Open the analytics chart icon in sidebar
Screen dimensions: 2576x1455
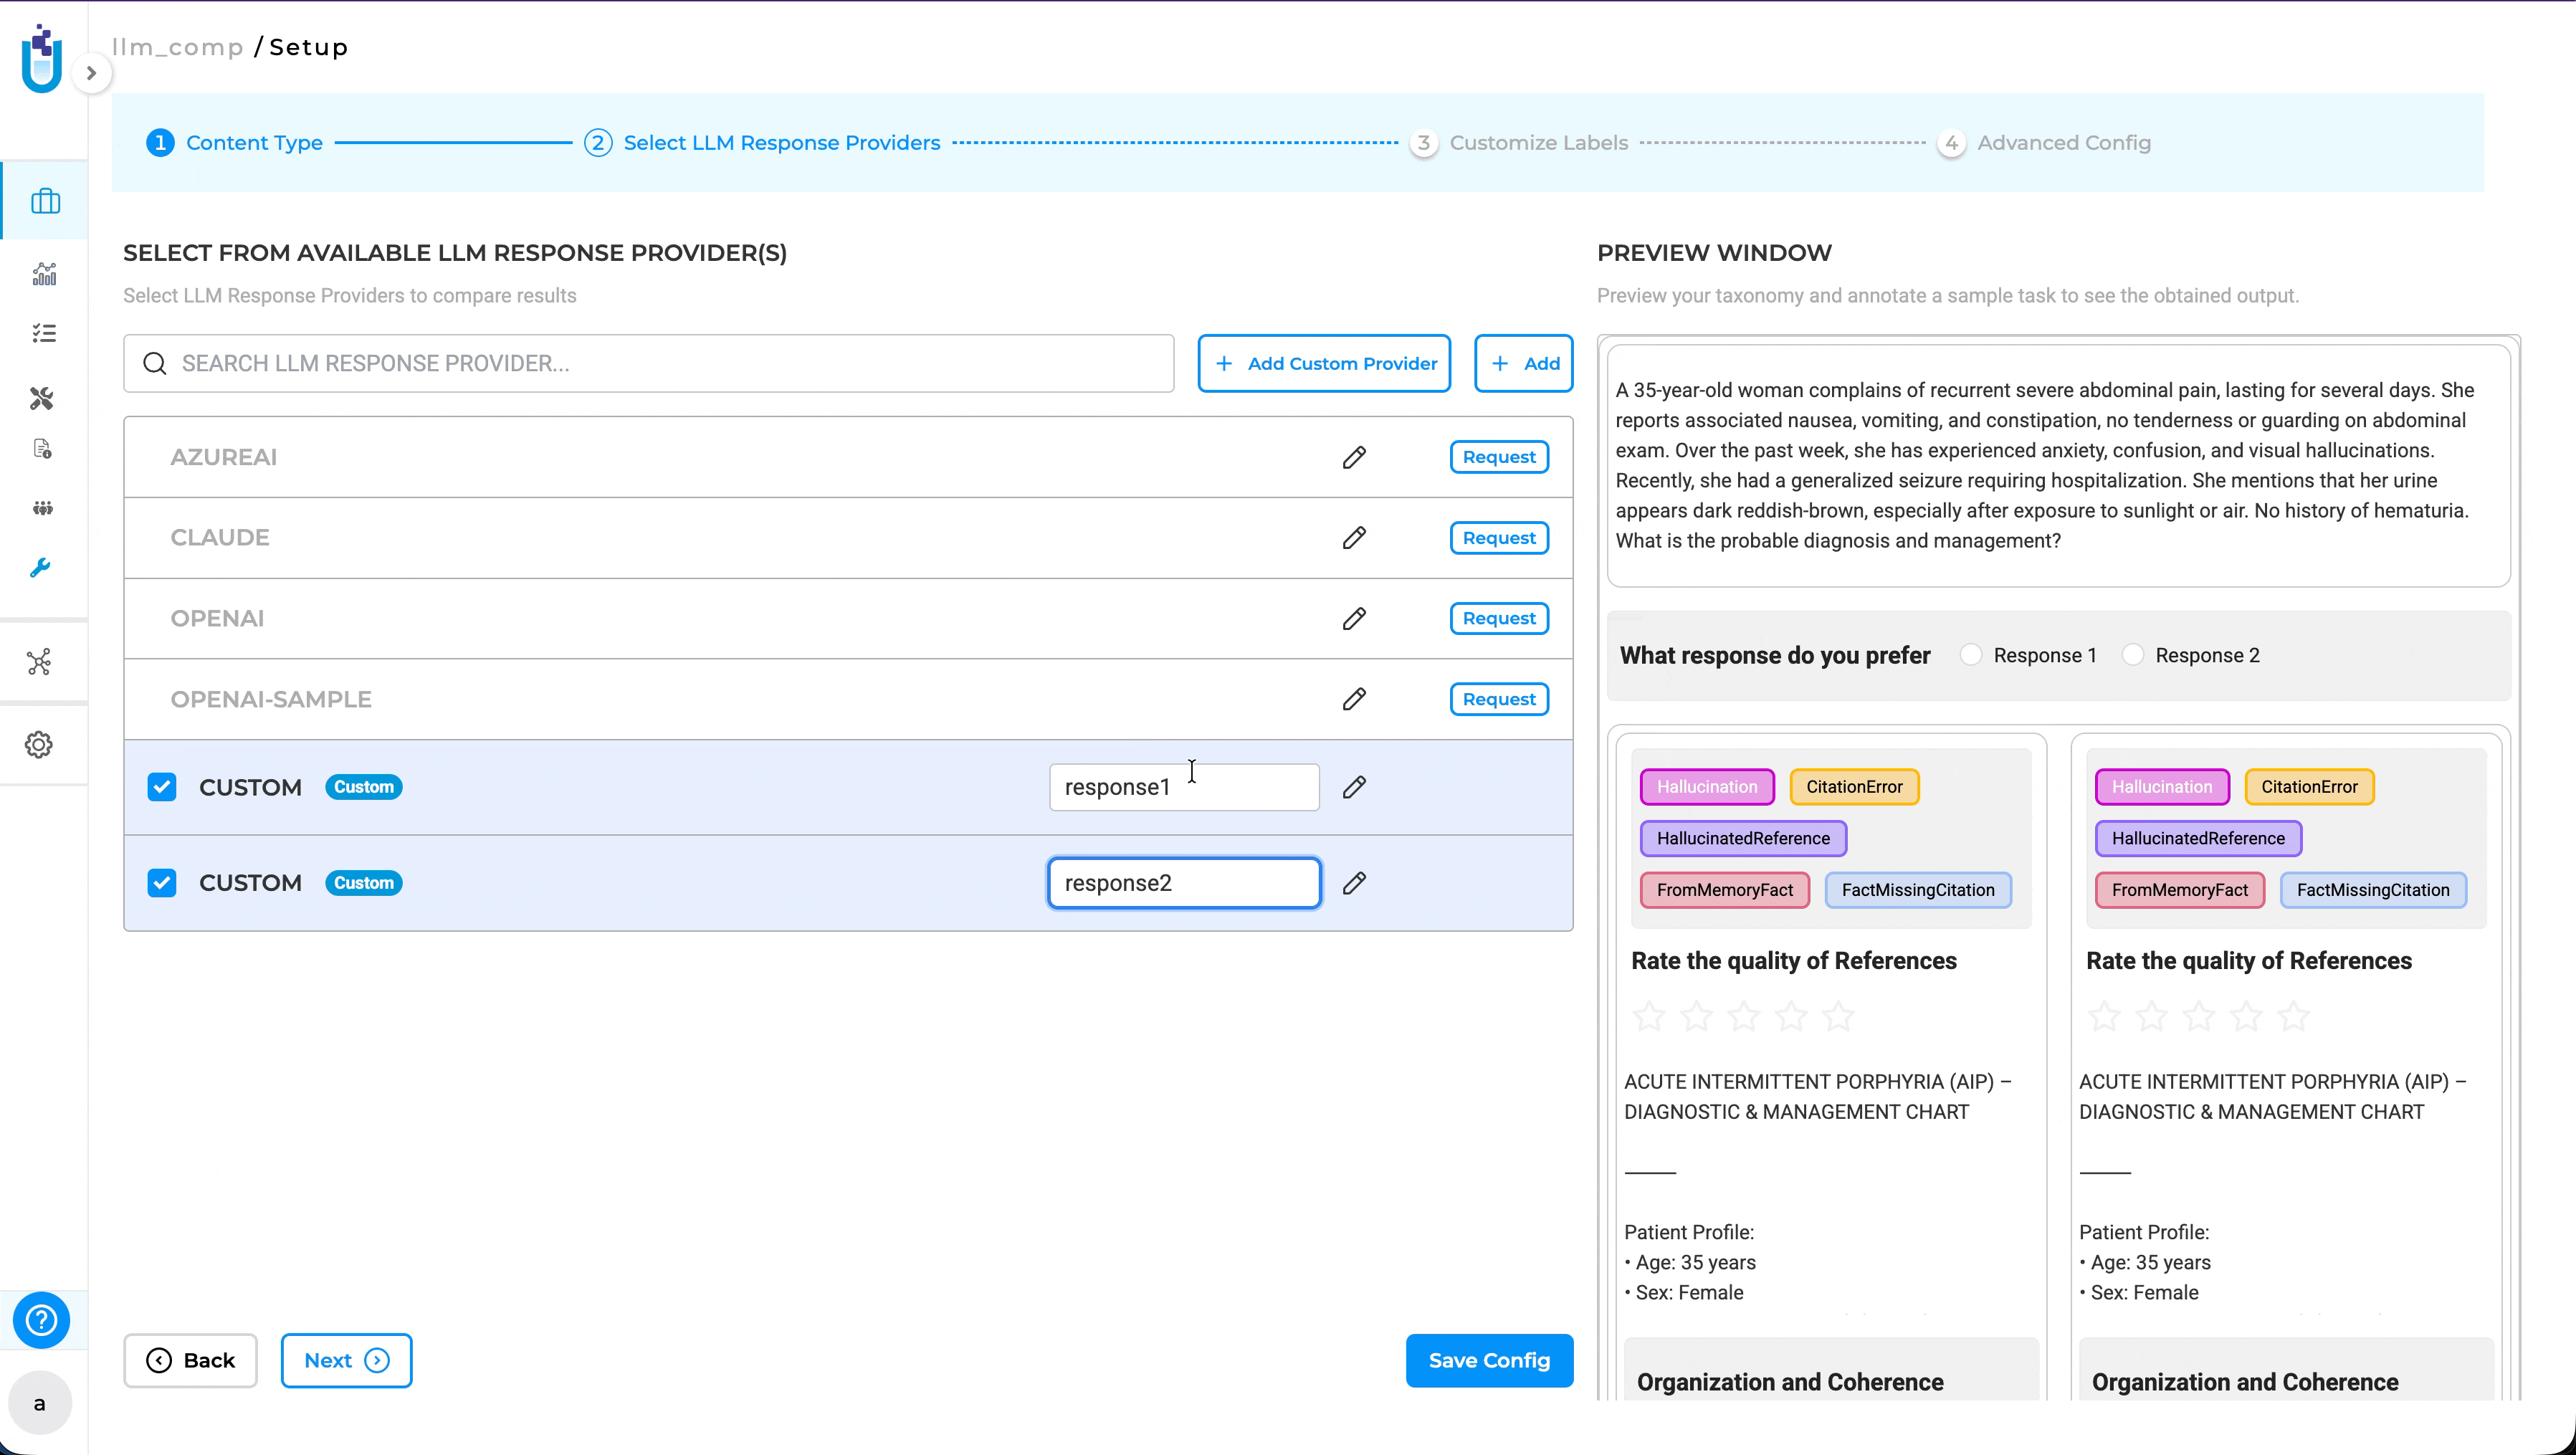click(x=44, y=274)
